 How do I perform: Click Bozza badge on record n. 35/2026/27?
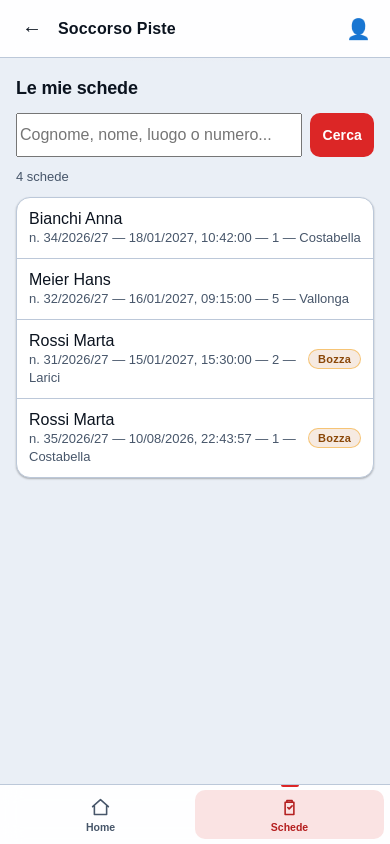click(x=335, y=438)
